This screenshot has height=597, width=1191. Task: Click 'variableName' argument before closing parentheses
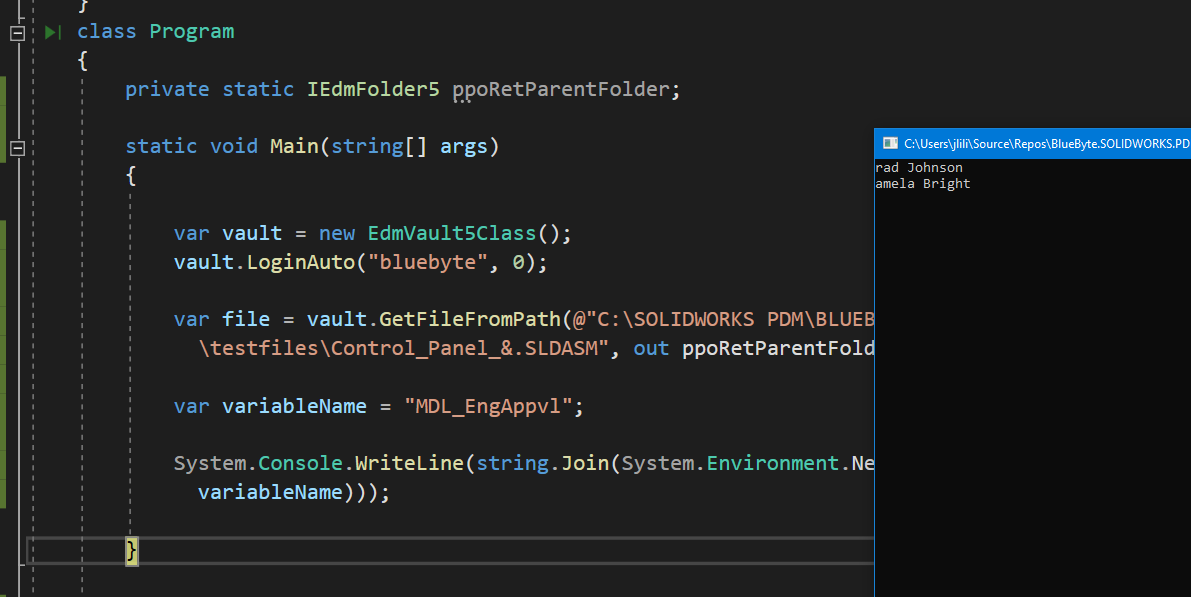pyautogui.click(x=270, y=492)
